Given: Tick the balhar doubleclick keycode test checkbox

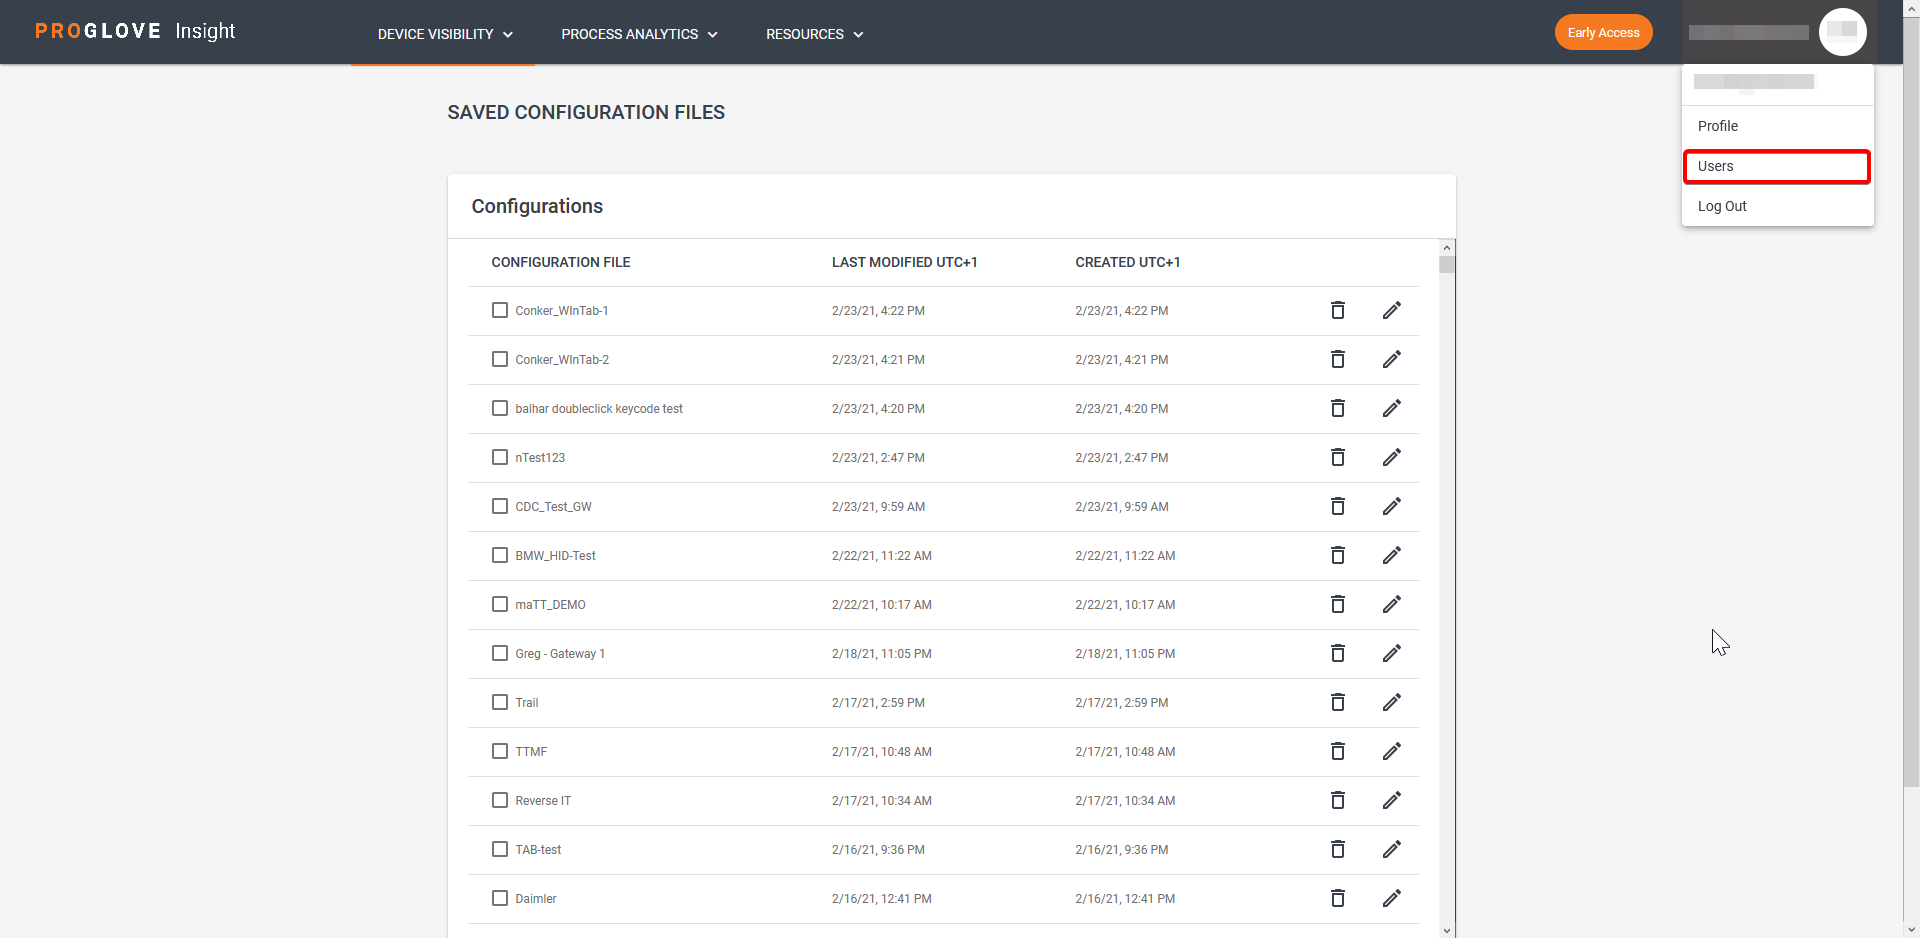Looking at the screenshot, I should click(x=500, y=408).
